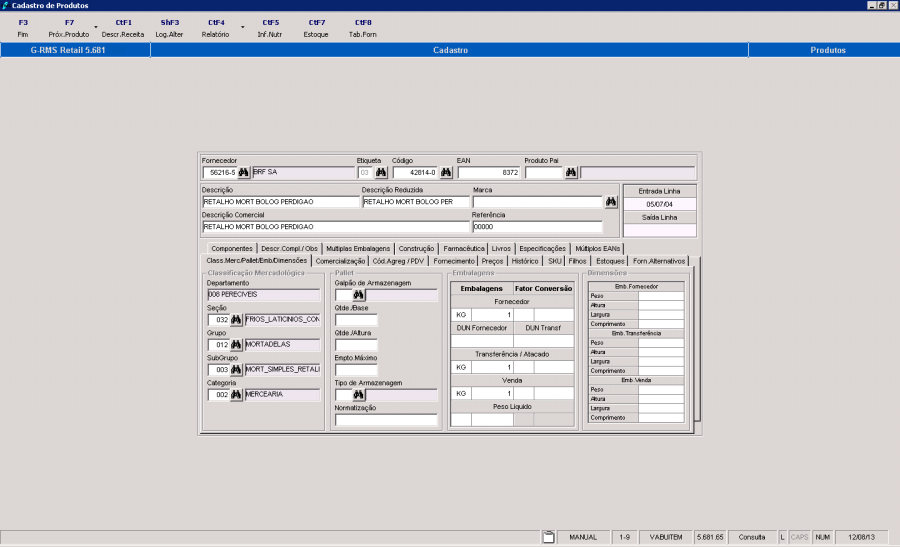
Task: Click the EAN input field
Action: pos(488,172)
